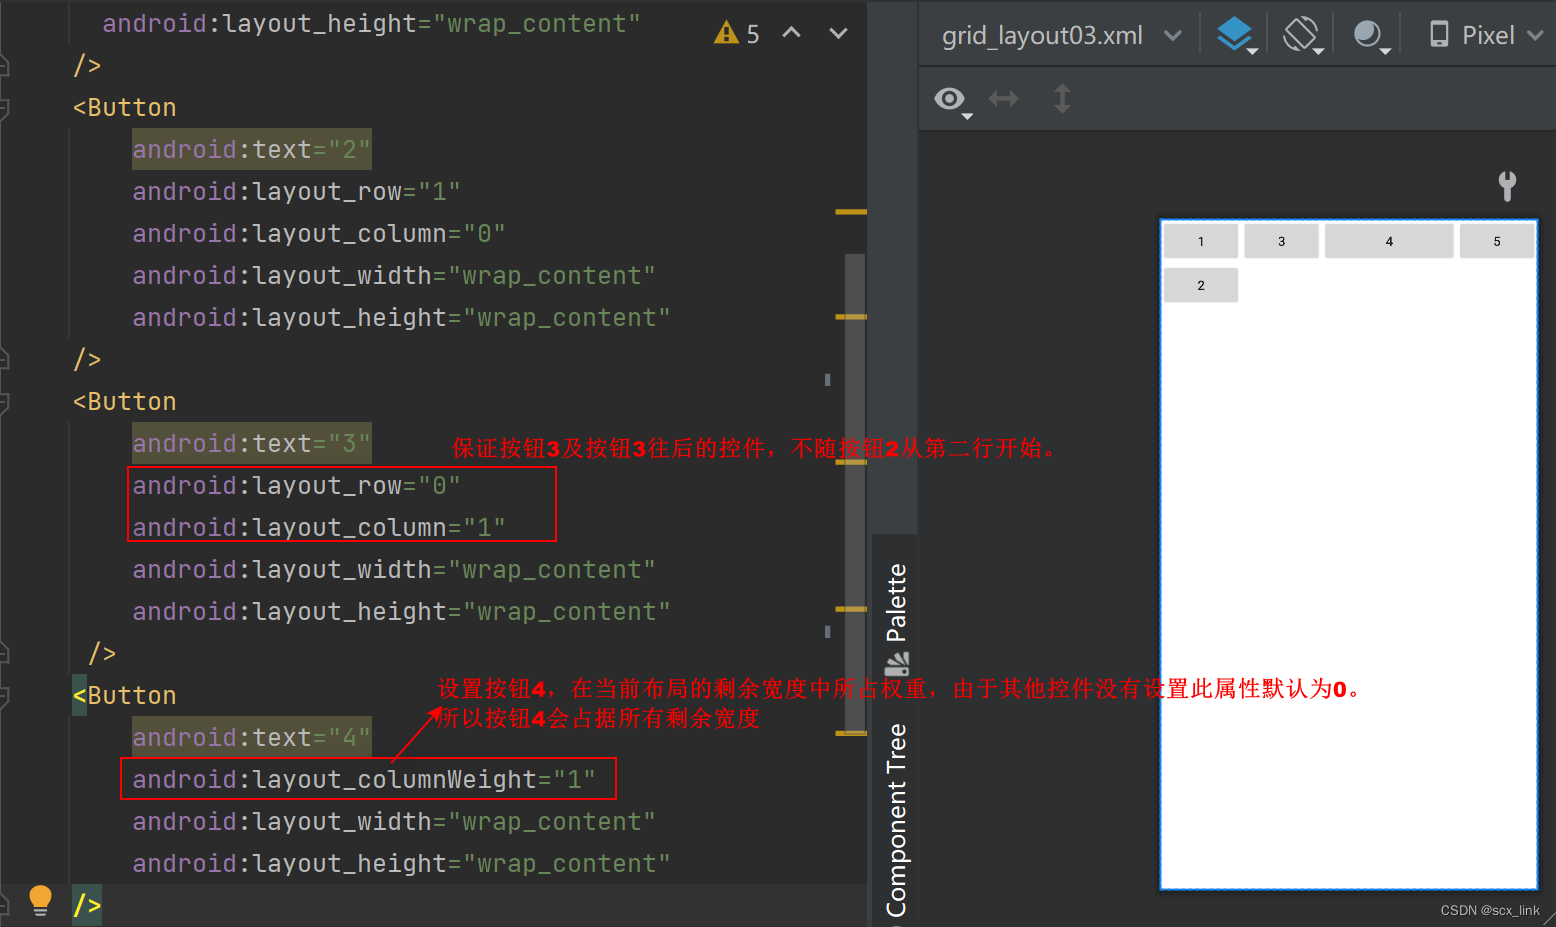Click the layout_column="0" attribute line
1556x927 pixels.
(318, 233)
